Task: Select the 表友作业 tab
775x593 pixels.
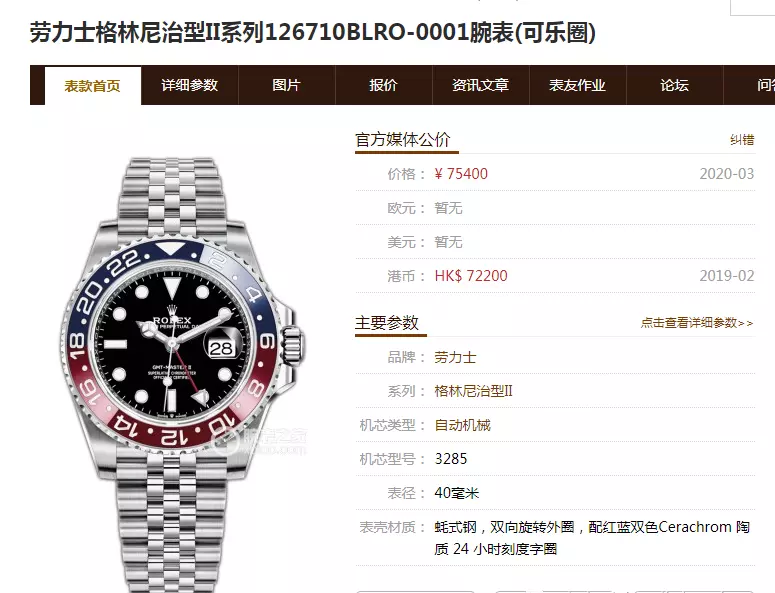Action: click(577, 85)
